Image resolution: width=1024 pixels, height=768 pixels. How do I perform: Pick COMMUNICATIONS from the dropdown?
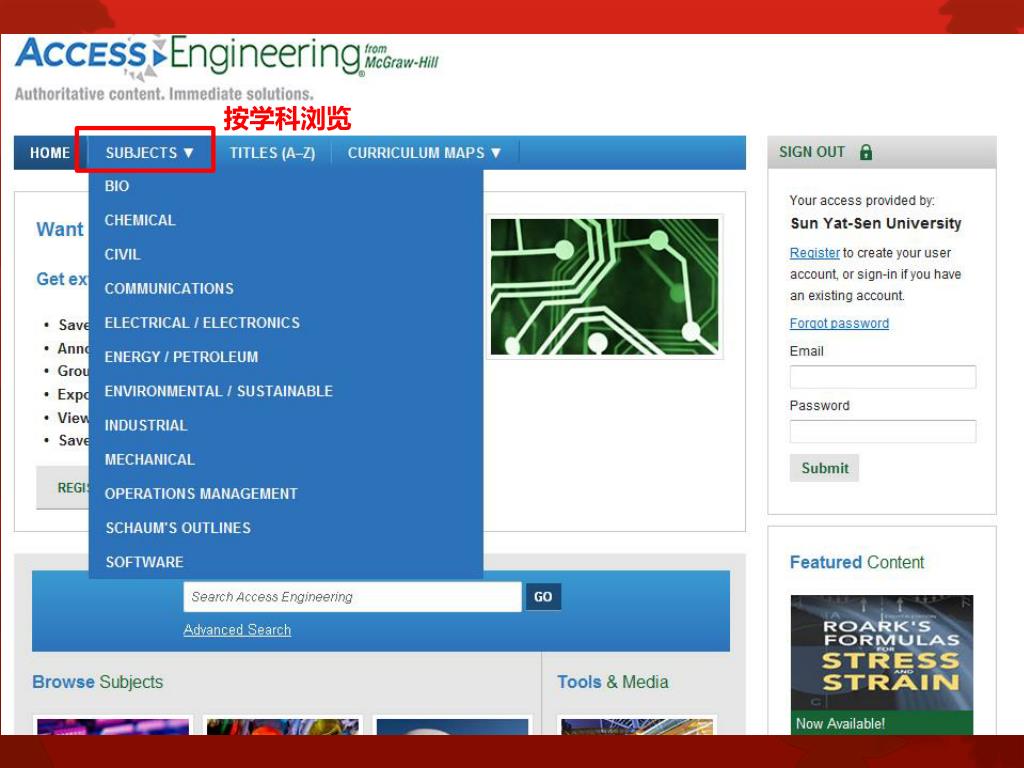168,289
